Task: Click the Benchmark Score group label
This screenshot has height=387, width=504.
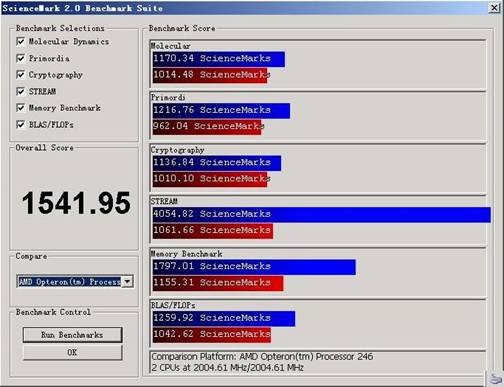Action: [182, 28]
